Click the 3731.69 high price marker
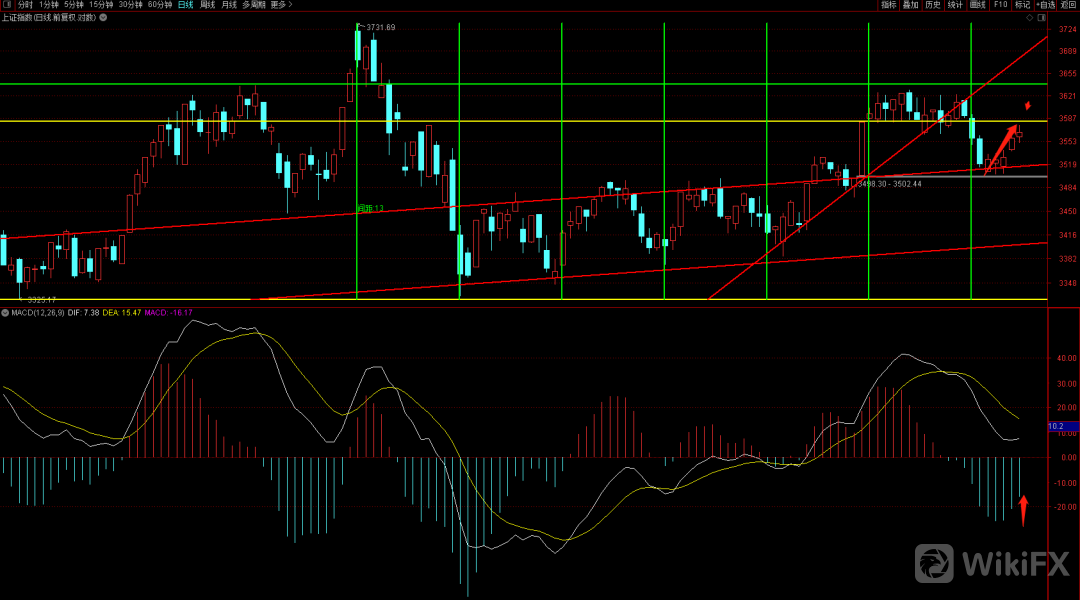This screenshot has width=1080, height=600. point(380,27)
